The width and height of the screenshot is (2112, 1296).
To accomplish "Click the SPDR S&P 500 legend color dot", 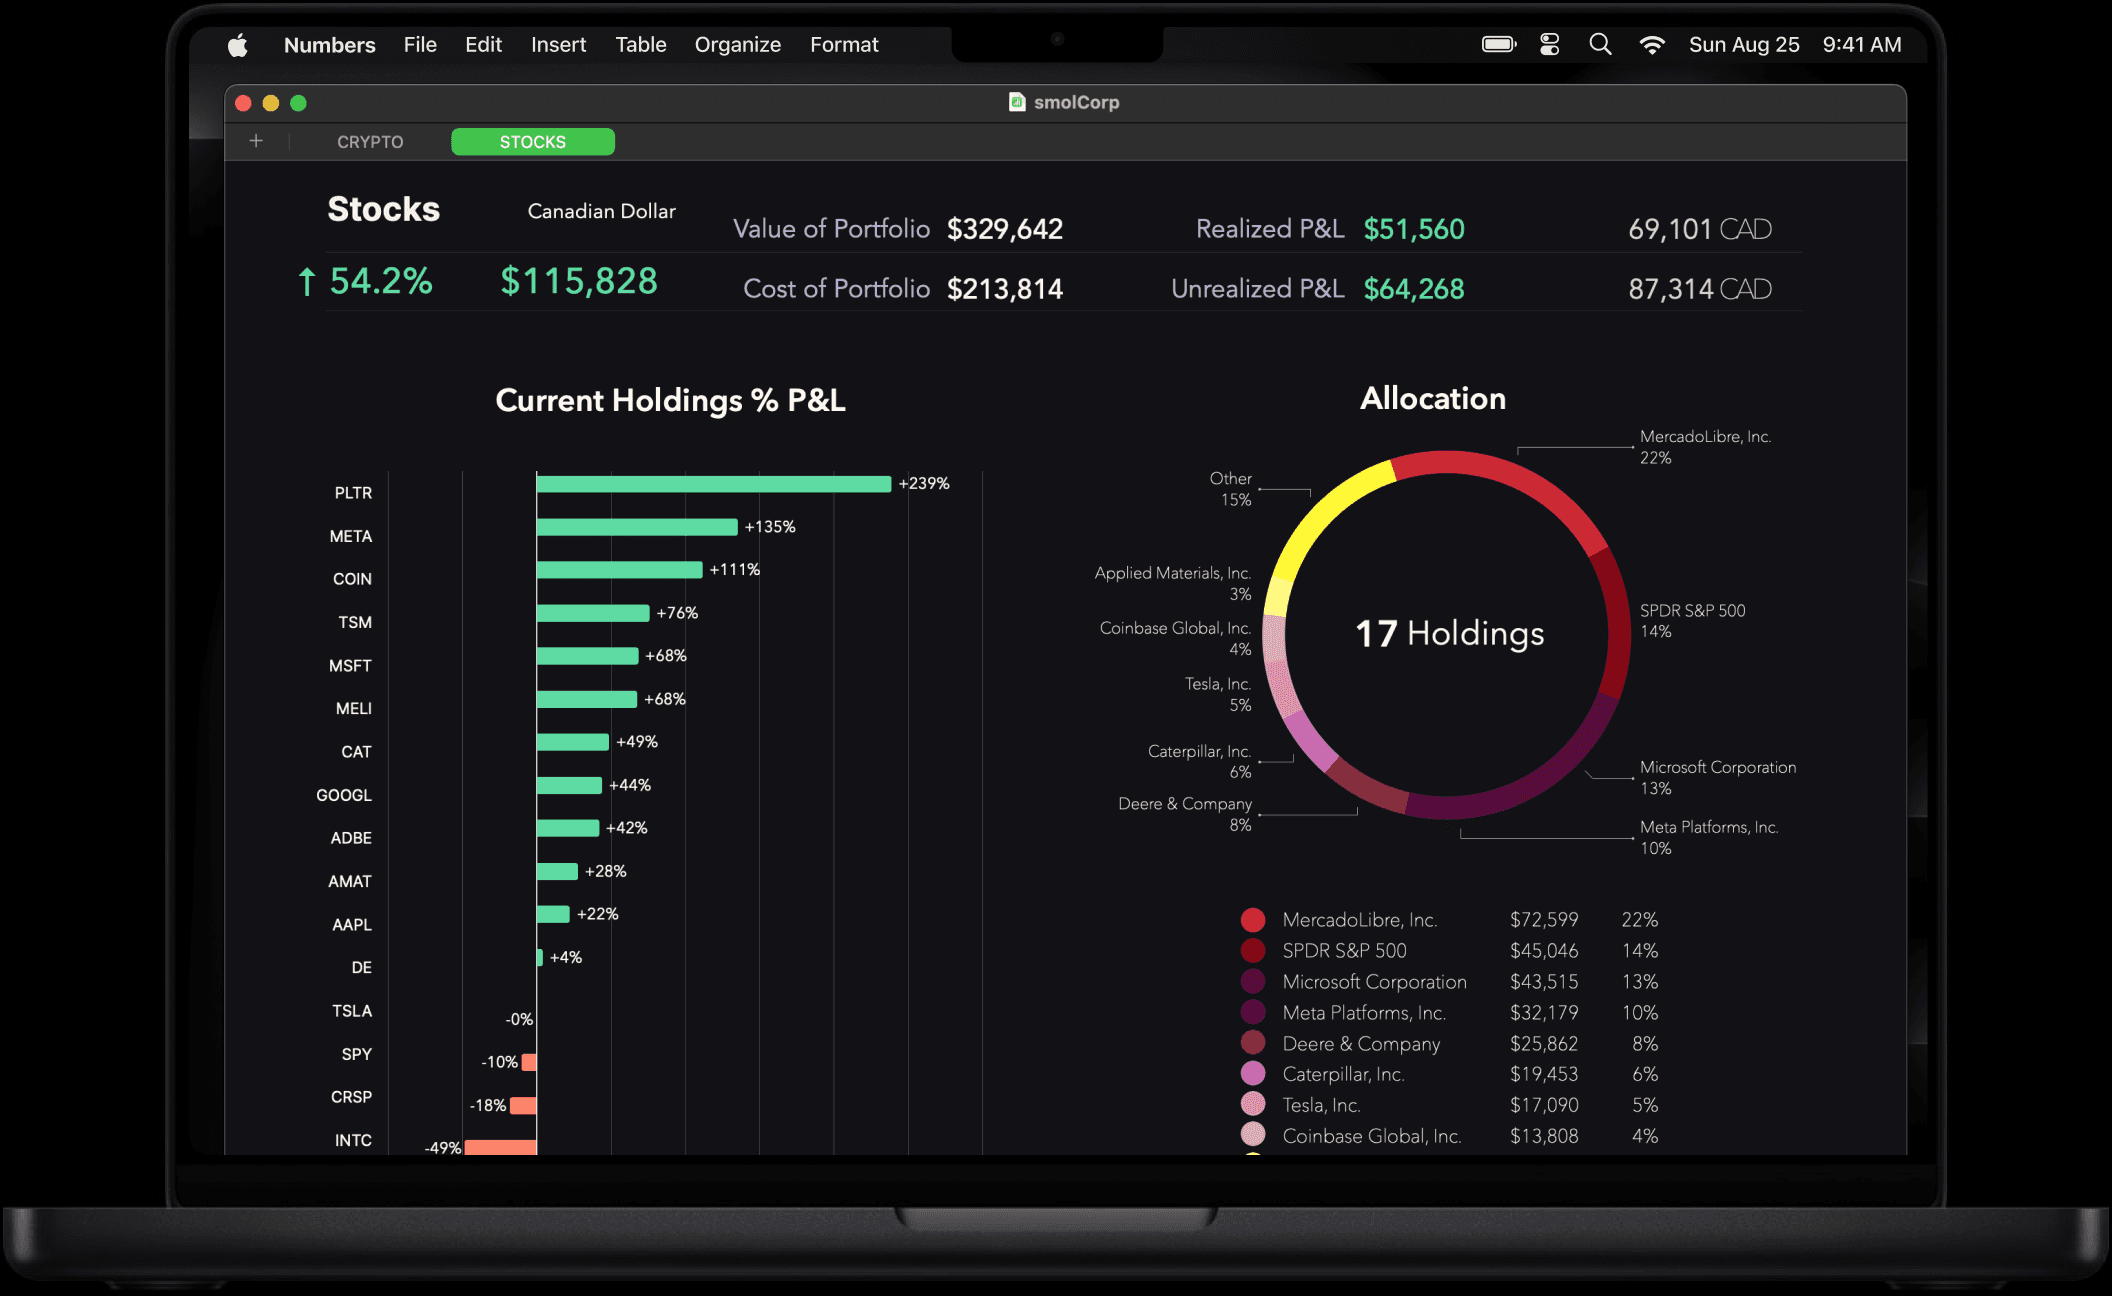I will (1253, 951).
